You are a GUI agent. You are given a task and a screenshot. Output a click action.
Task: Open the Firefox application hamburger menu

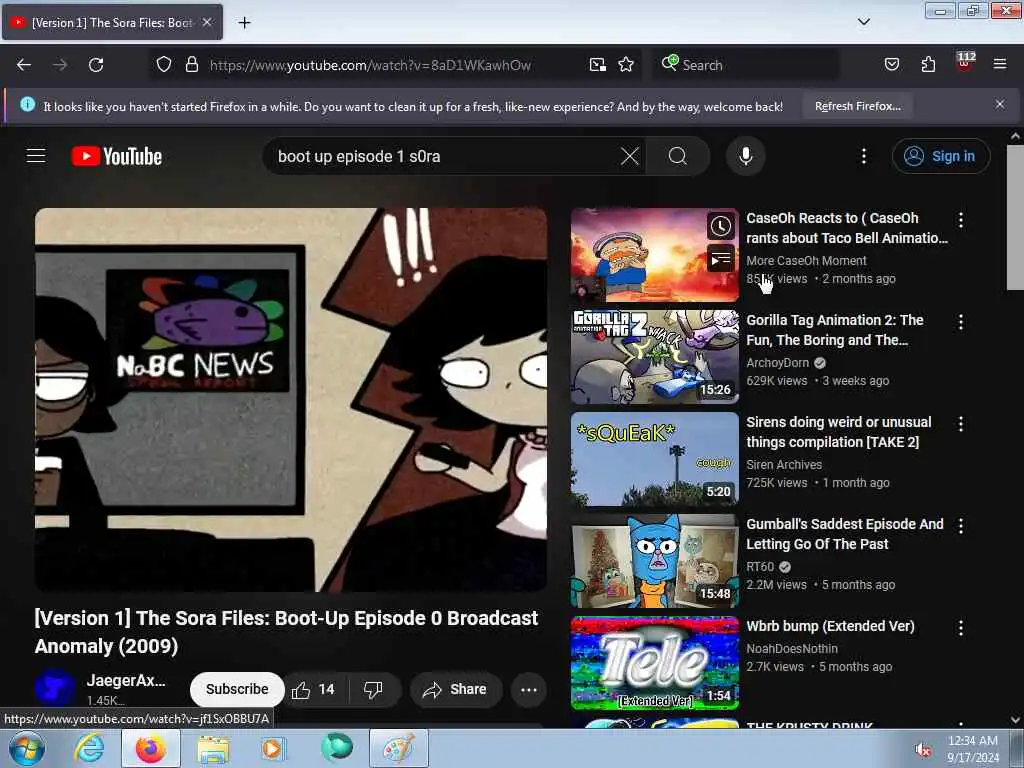click(999, 65)
